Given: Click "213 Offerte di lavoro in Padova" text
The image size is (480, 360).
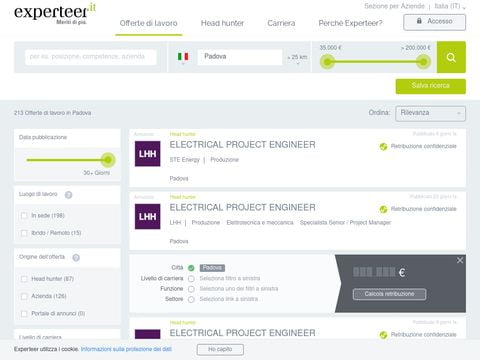Looking at the screenshot, I should [x=52, y=113].
